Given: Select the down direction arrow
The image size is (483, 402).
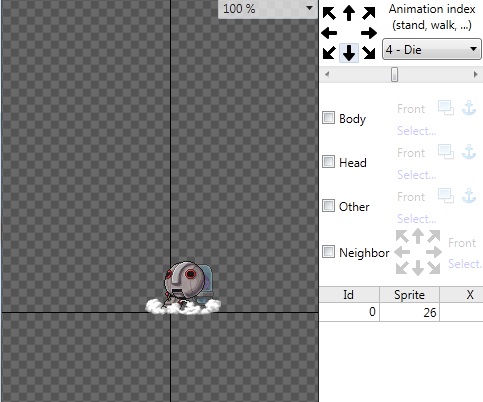Looking at the screenshot, I should pos(349,53).
